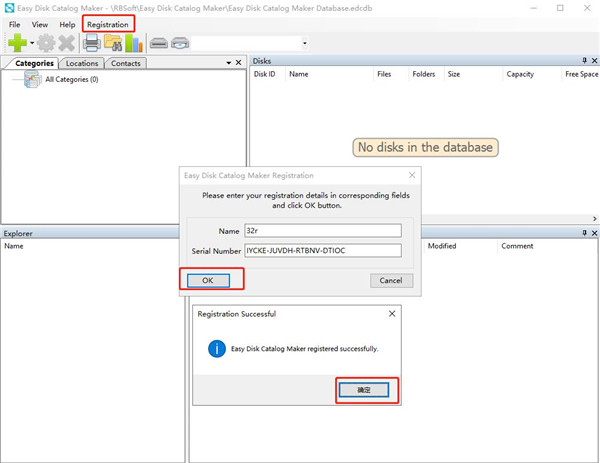
Task: Click the Name input field in Registration dialog
Action: click(323, 231)
